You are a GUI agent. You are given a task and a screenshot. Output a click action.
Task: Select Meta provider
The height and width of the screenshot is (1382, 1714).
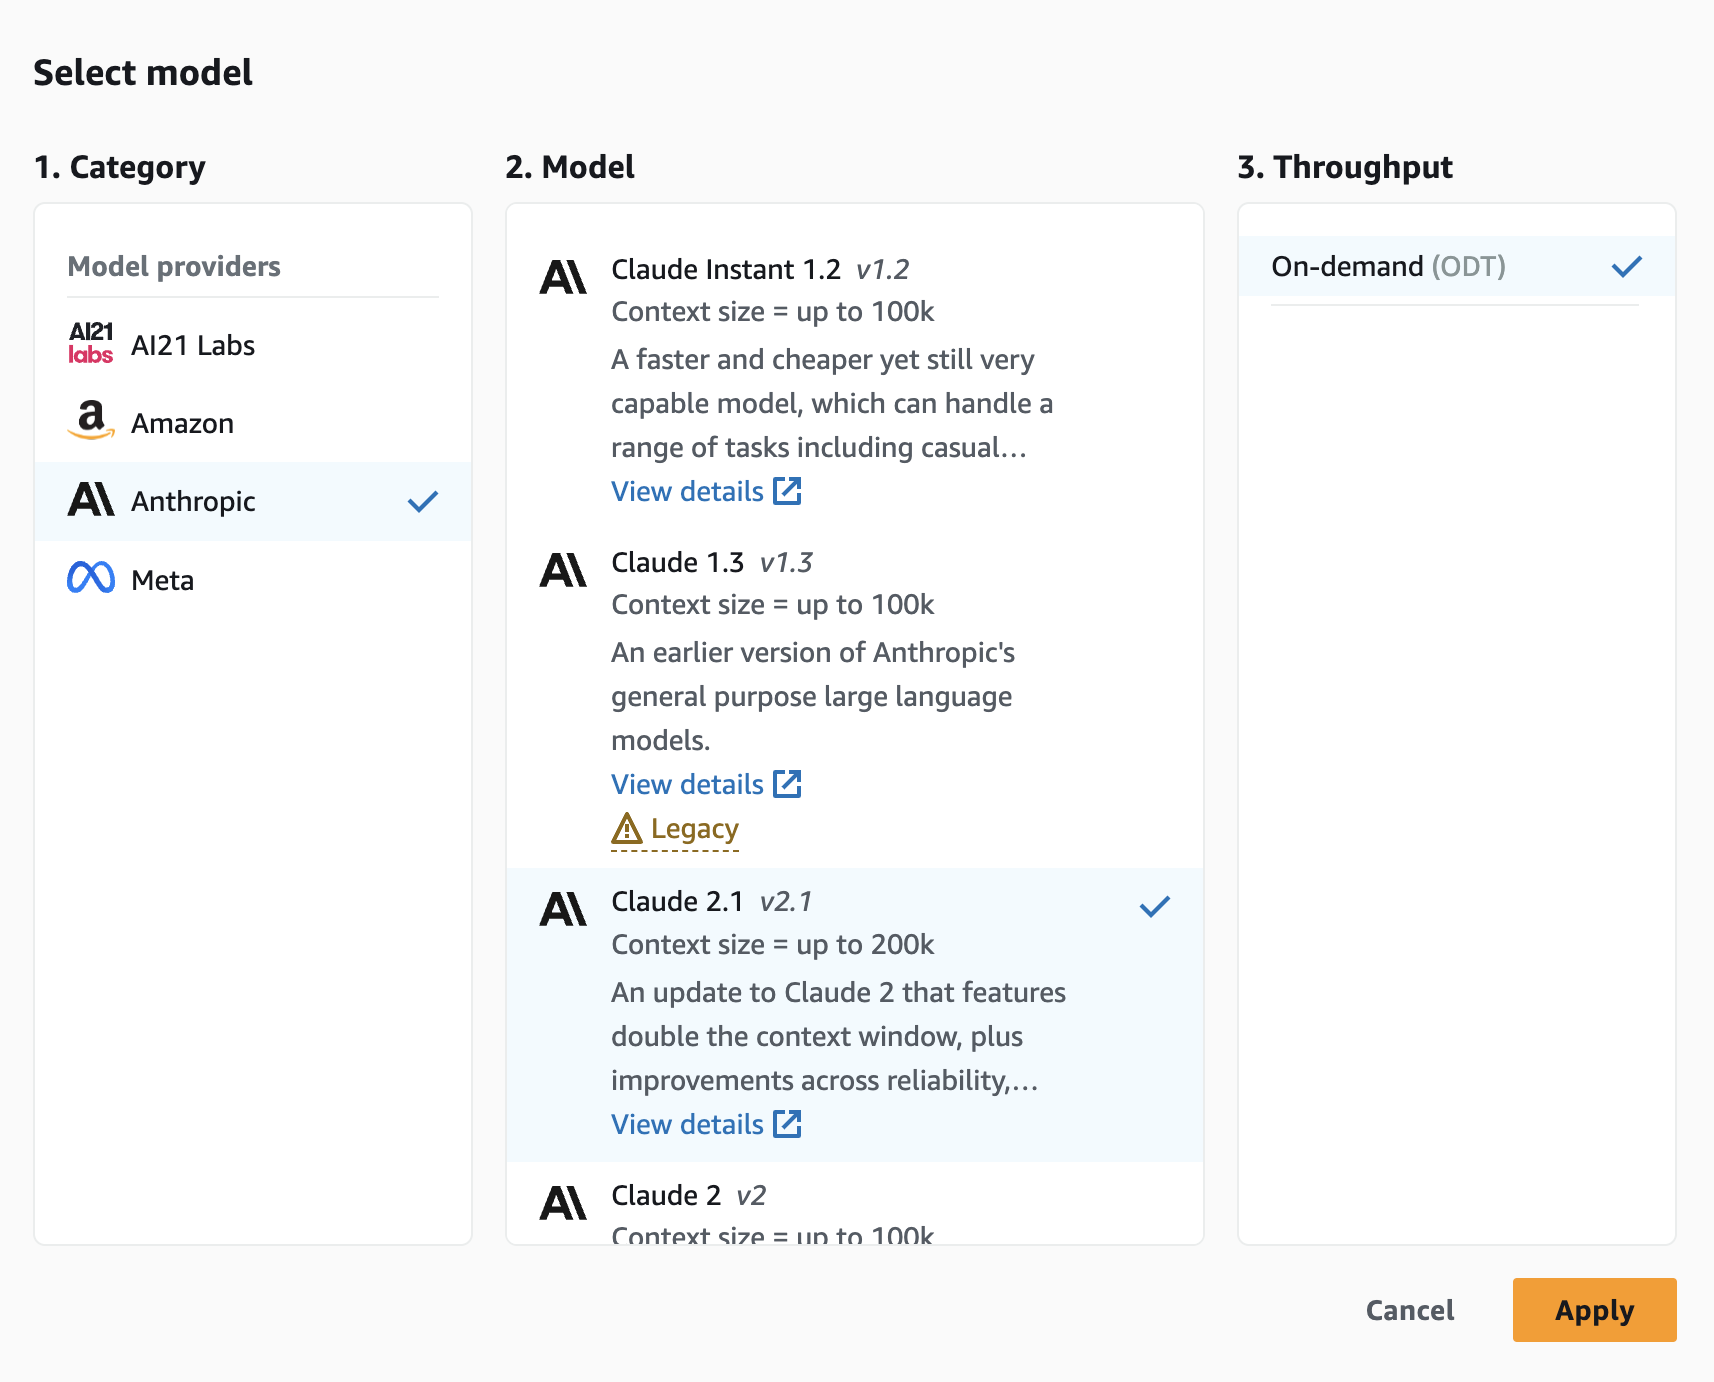click(x=253, y=580)
